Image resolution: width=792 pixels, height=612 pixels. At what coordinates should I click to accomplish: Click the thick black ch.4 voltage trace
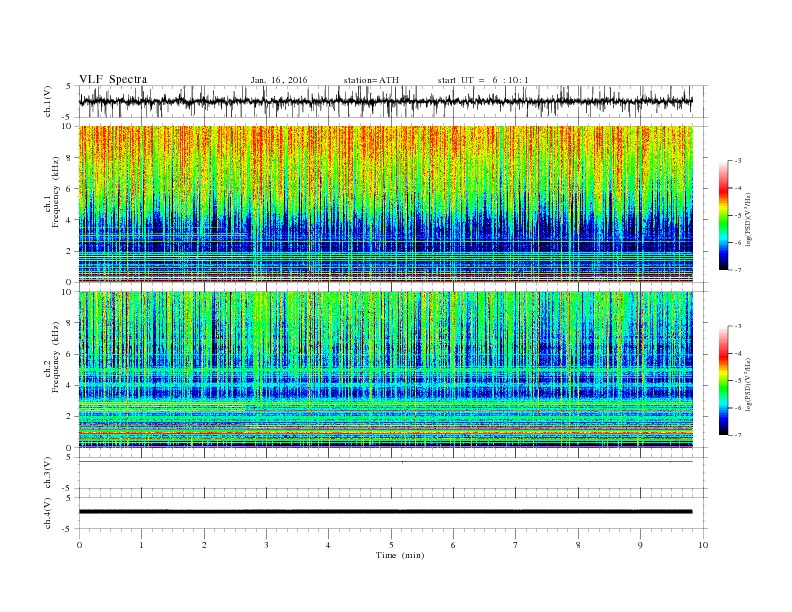385,512
